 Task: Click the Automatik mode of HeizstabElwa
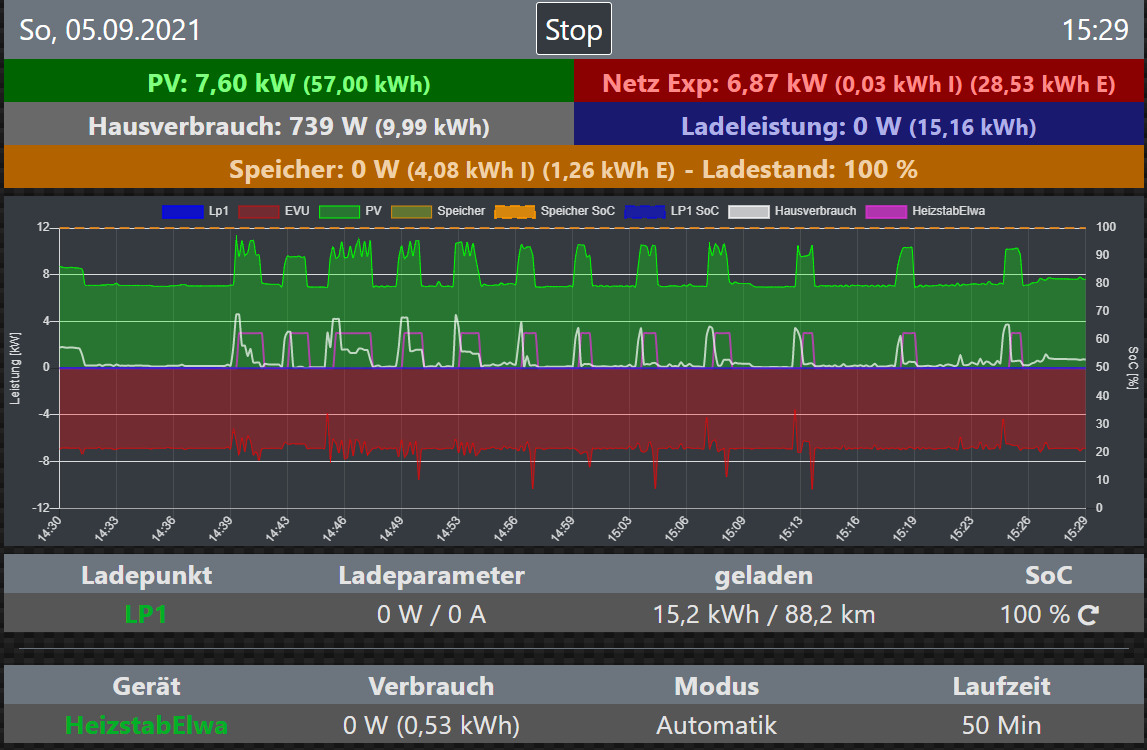pyautogui.click(x=716, y=725)
